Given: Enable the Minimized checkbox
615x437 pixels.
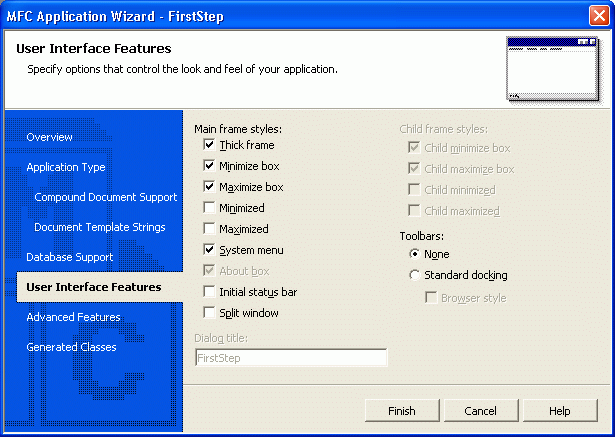Looking at the screenshot, I should [x=209, y=208].
